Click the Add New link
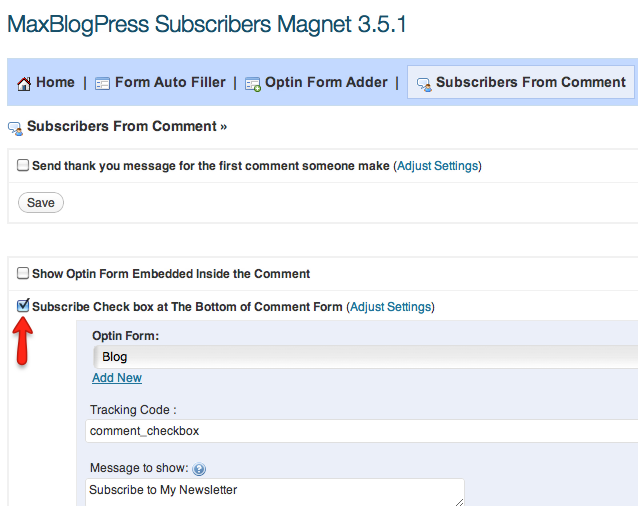The width and height of the screenshot is (638, 506). point(117,378)
